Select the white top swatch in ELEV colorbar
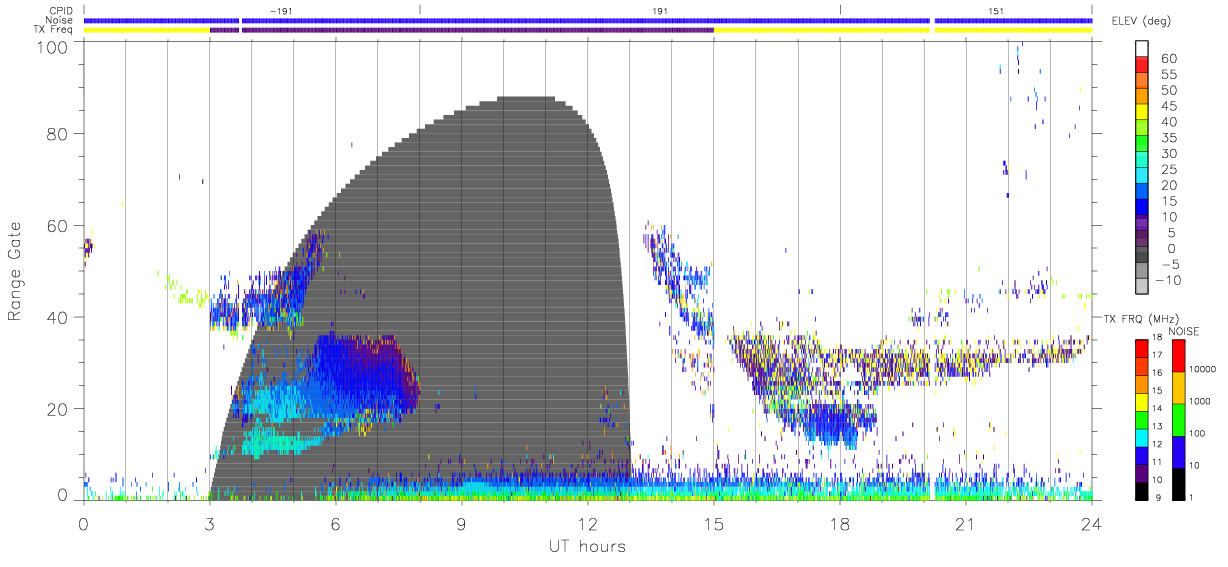 pyautogui.click(x=1143, y=50)
